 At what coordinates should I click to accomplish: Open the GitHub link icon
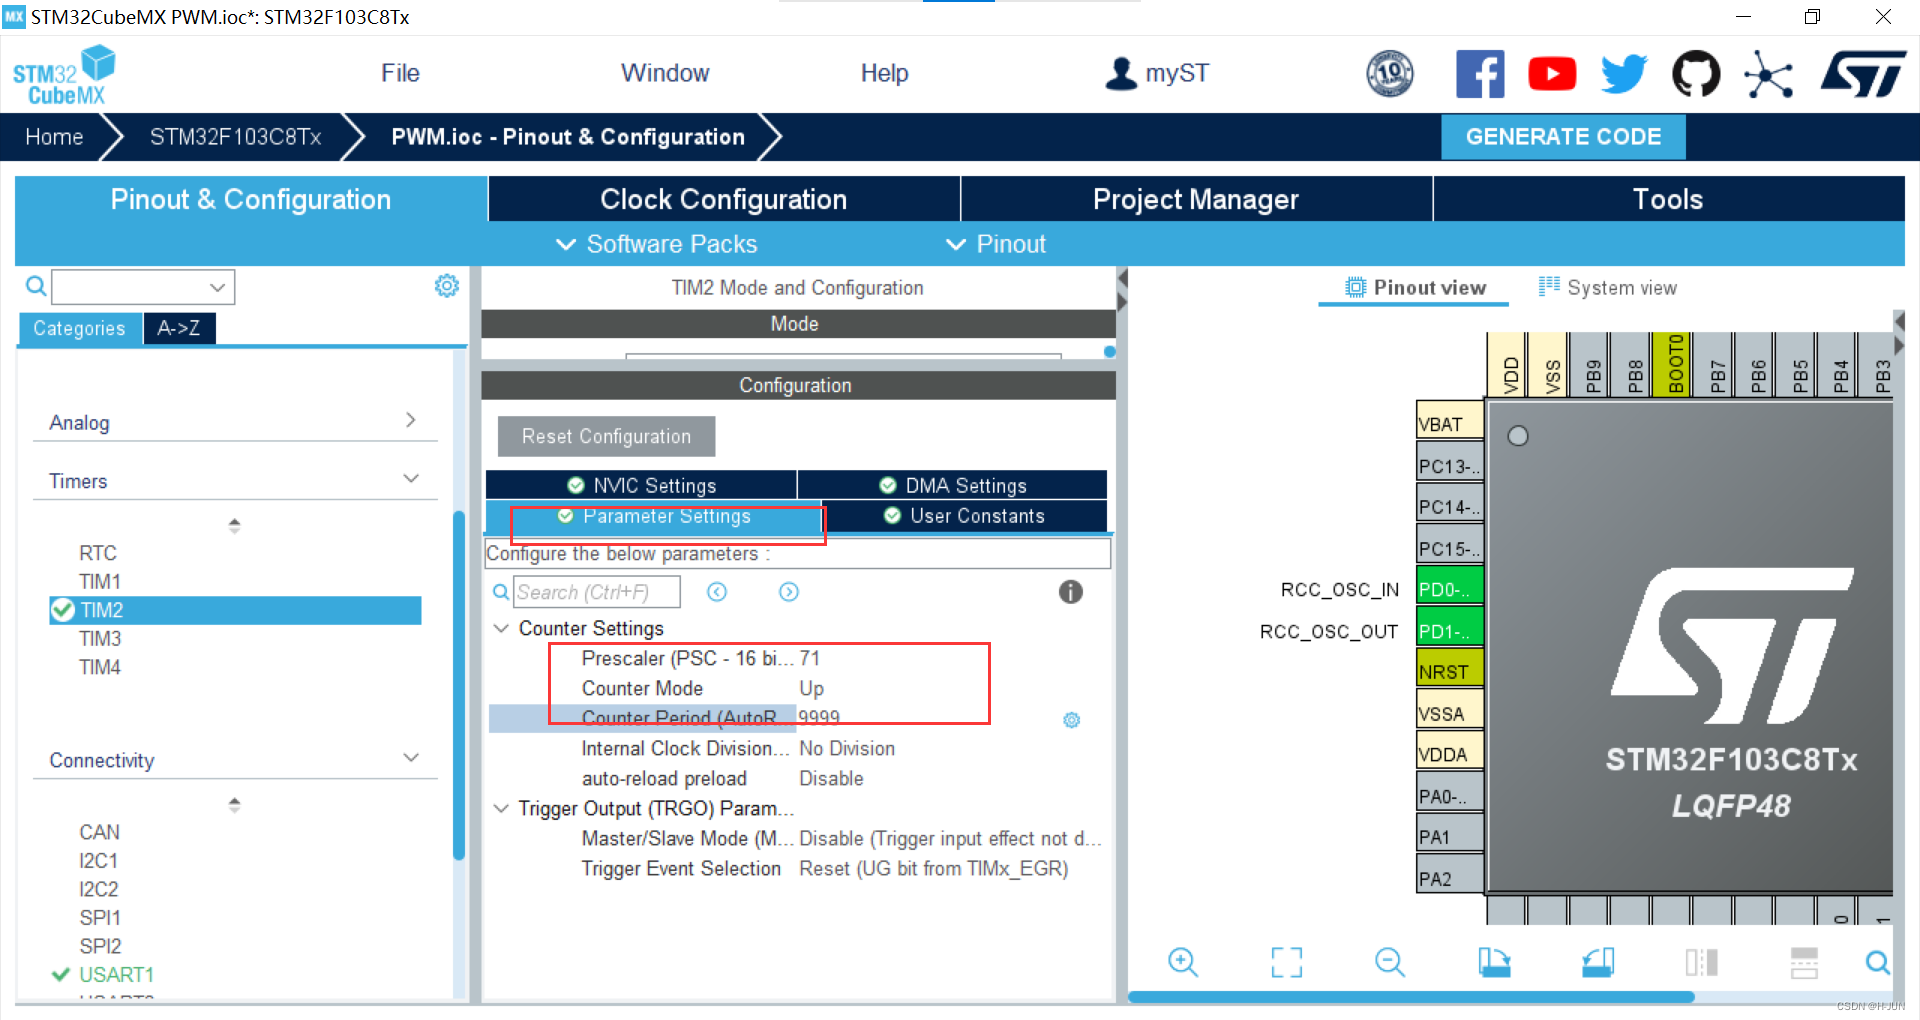pyautogui.click(x=1696, y=74)
